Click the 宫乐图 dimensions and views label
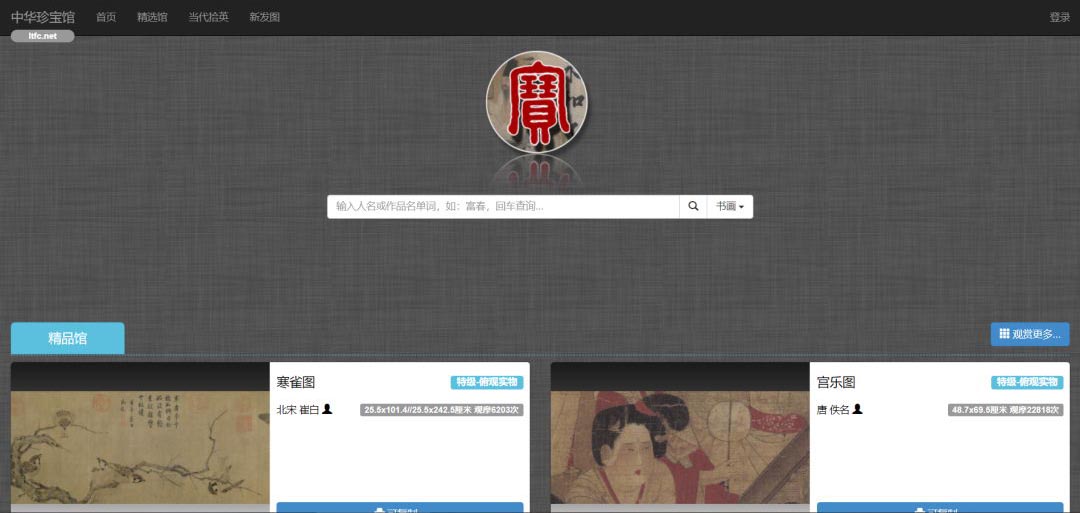1080x513 pixels. pyautogui.click(x=1006, y=410)
